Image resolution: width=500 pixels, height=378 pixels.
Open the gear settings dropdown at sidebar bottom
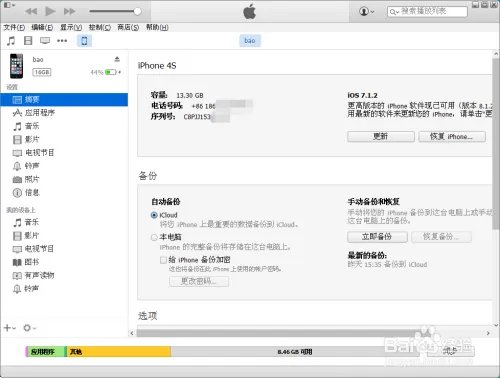click(29, 328)
